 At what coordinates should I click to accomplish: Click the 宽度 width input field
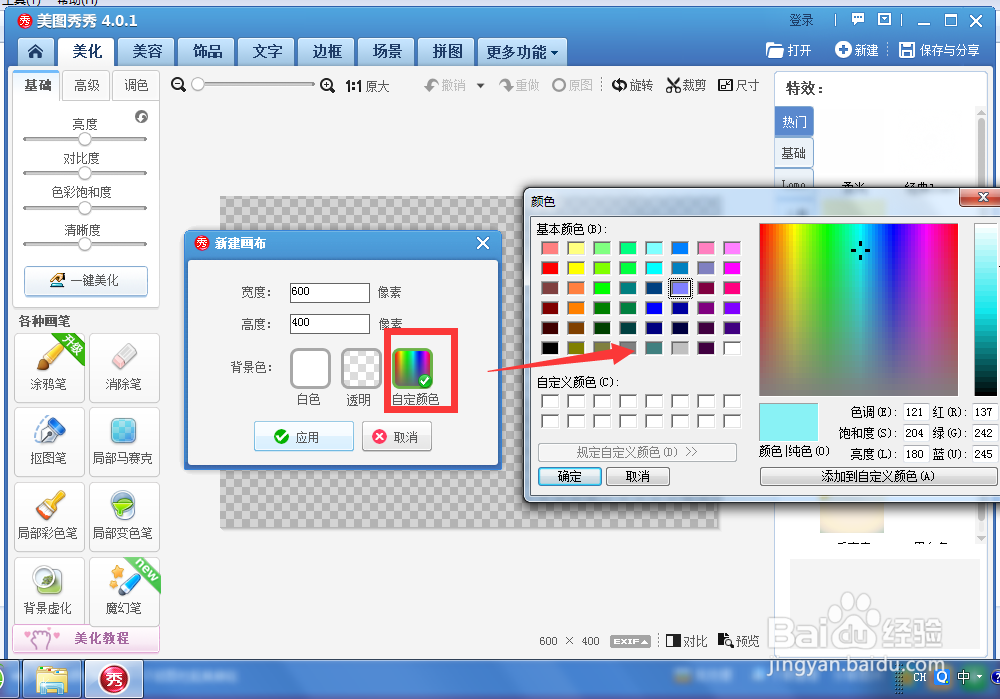click(330, 292)
